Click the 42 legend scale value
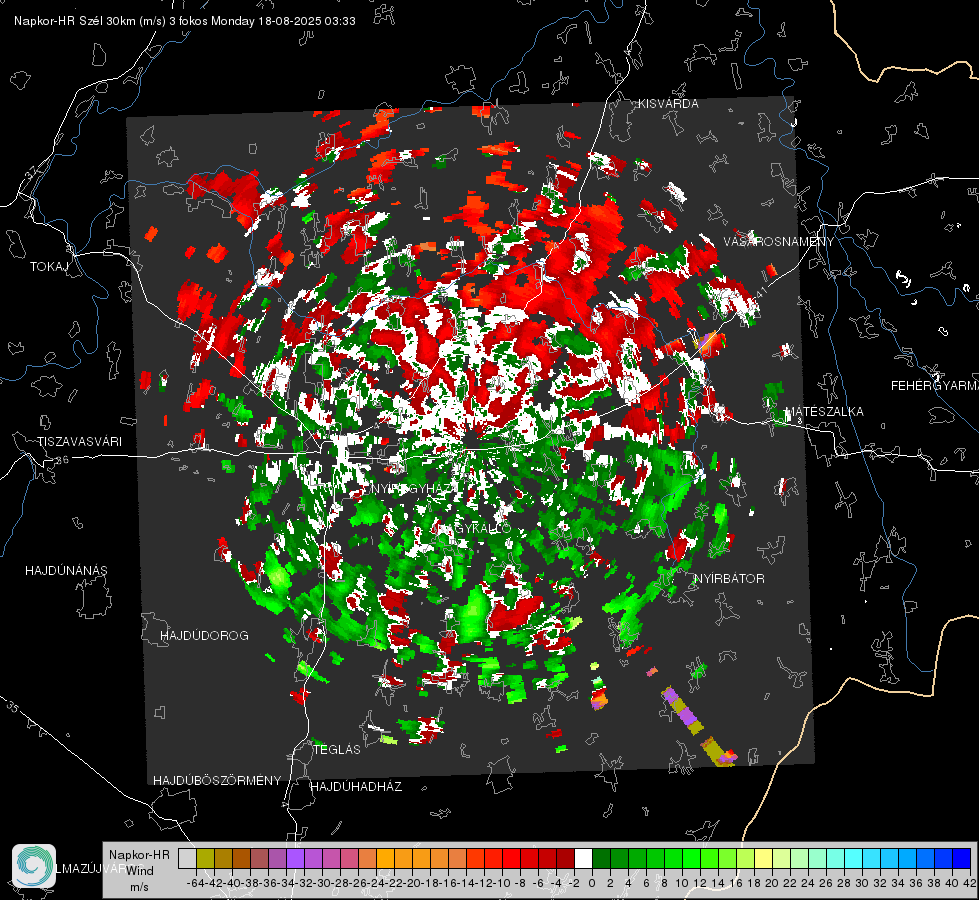This screenshot has width=979, height=900. click(969, 883)
